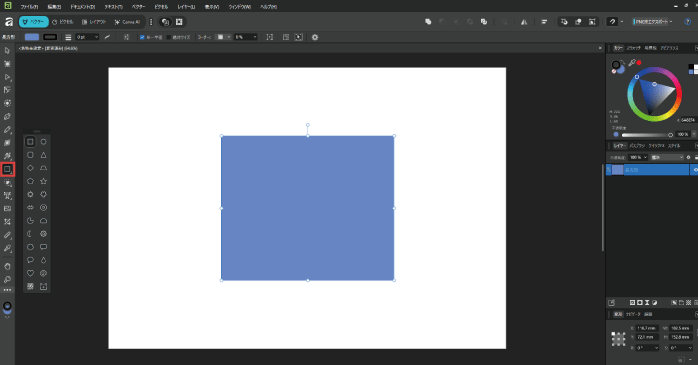Expand PNG export preset dropdown arrow
Screen dimensions: 698x365
pyautogui.click(x=671, y=22)
